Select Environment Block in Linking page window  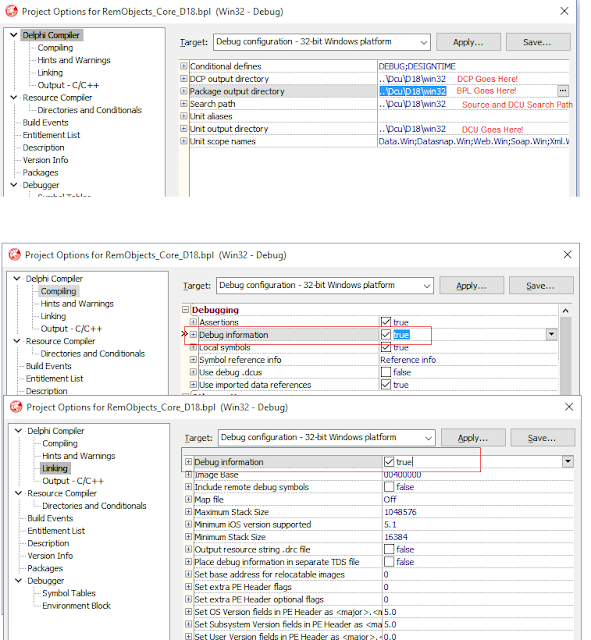coord(76,606)
